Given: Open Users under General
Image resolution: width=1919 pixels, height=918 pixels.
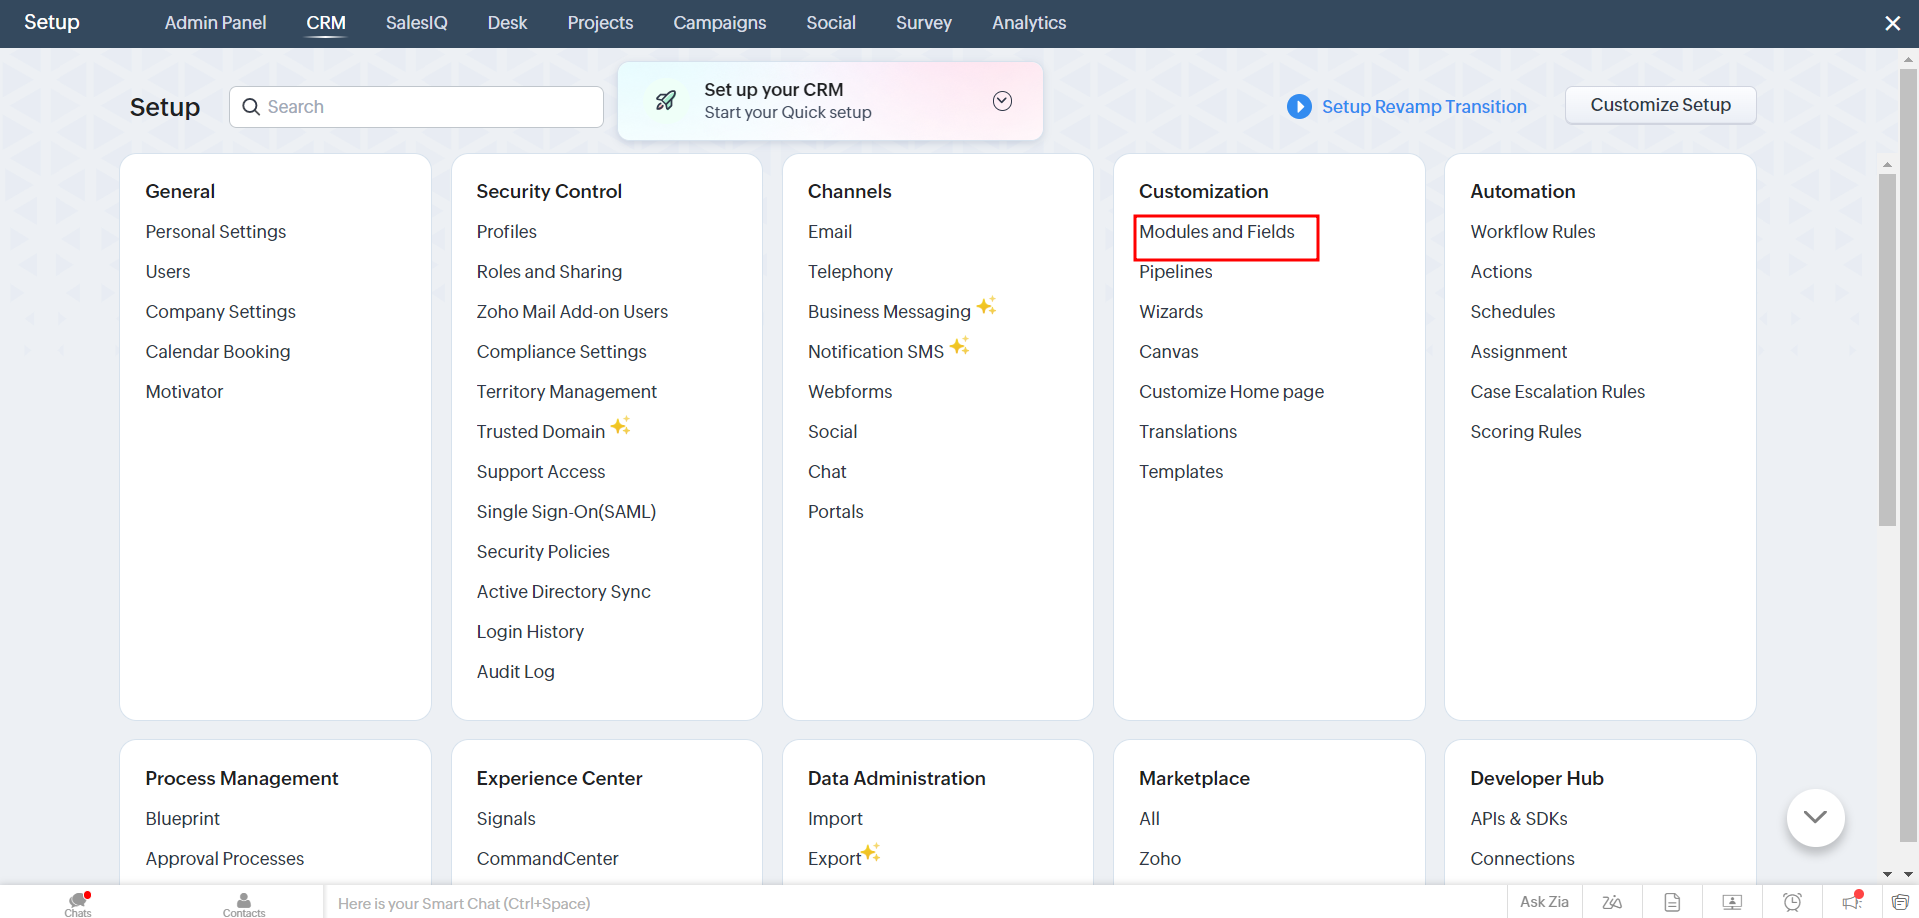Looking at the screenshot, I should tap(168, 272).
